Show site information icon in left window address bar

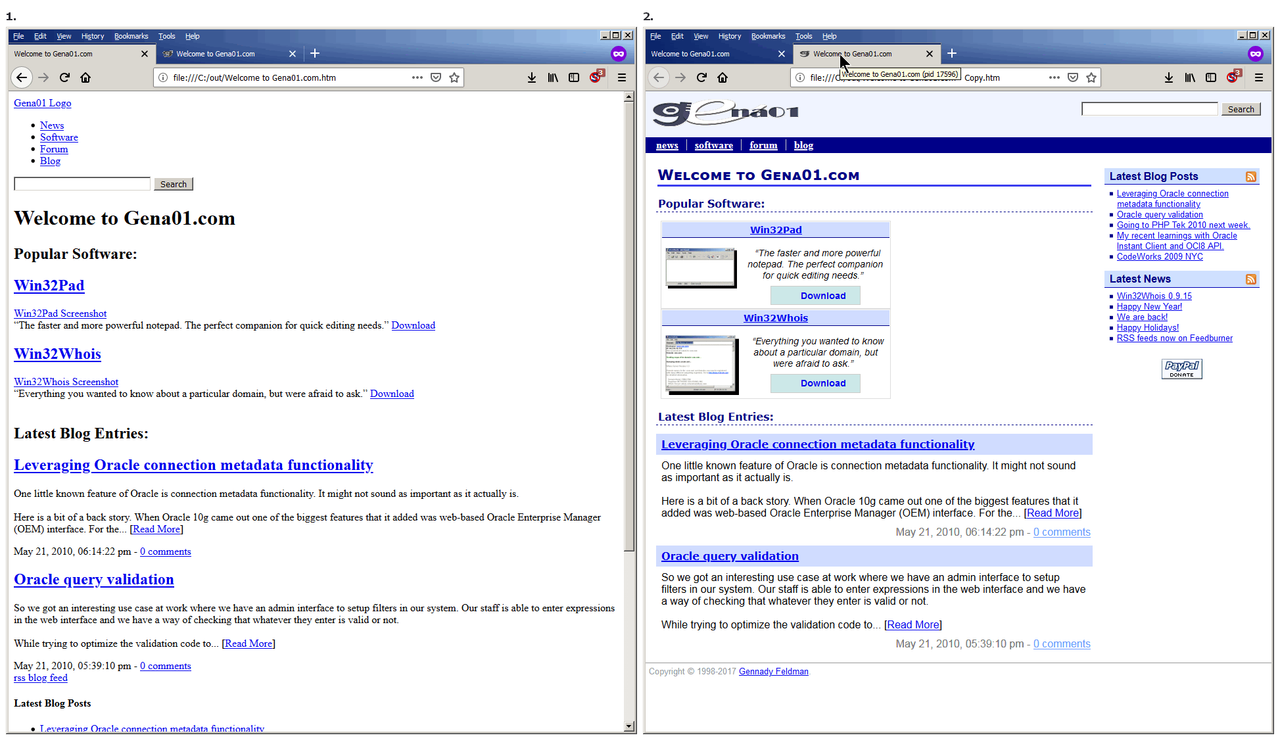(163, 77)
